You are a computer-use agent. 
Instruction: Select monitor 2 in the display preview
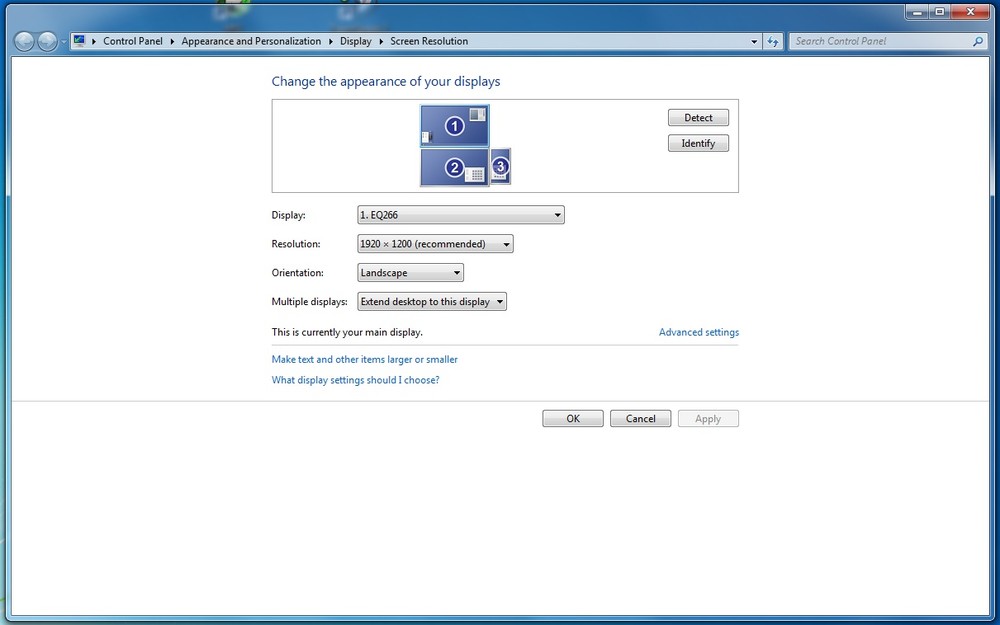455,167
